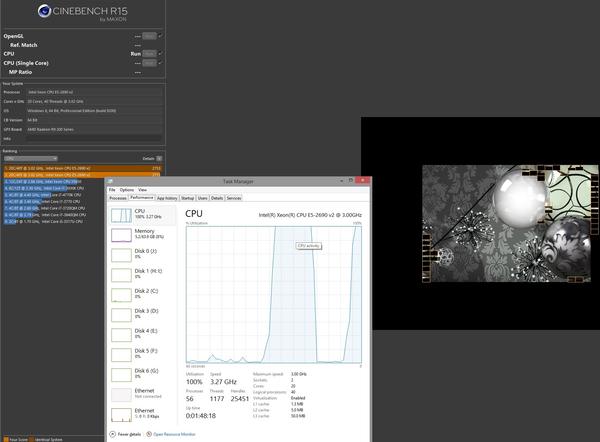Open the Options menu in Task Manager
600x442 pixels.
(127, 190)
